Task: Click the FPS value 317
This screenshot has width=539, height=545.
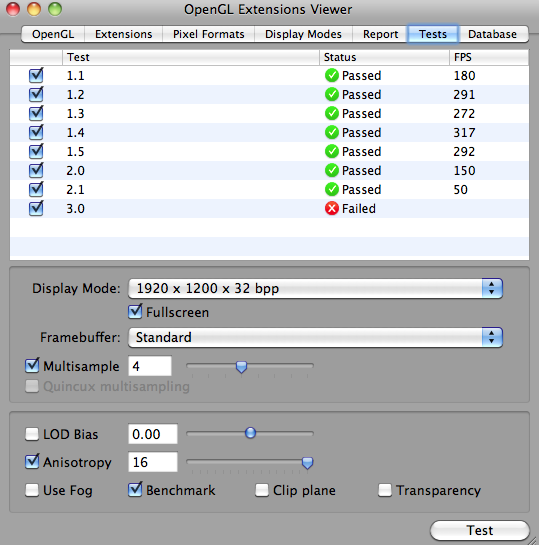Action: (x=464, y=132)
